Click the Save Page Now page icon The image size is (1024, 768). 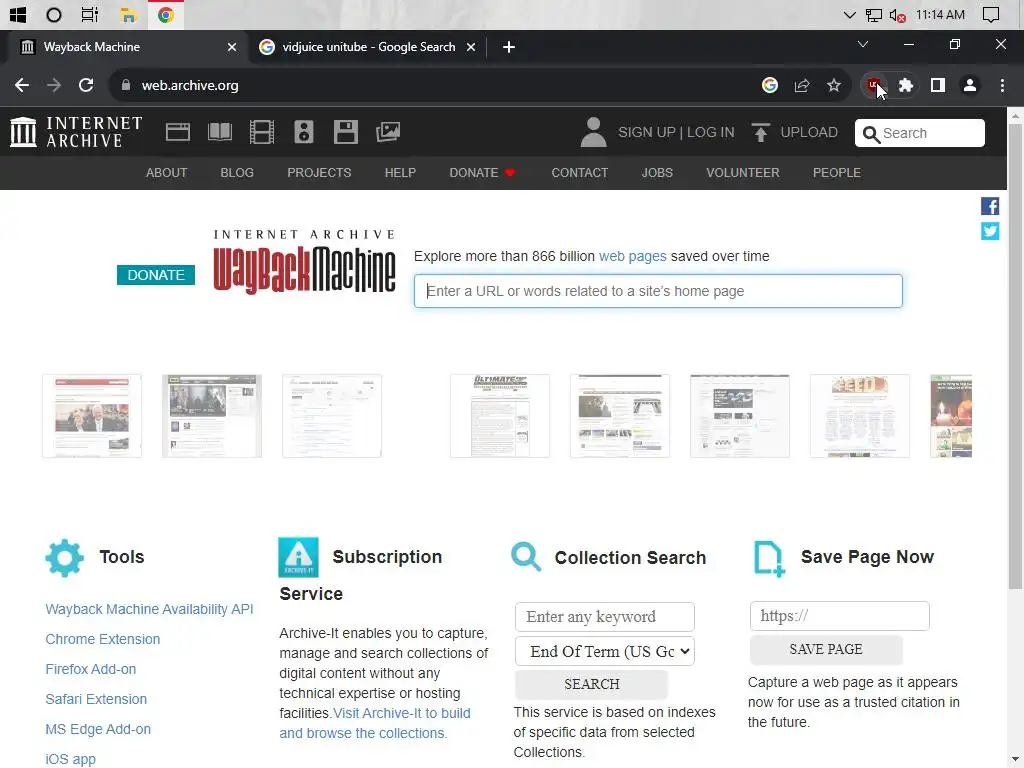click(769, 559)
